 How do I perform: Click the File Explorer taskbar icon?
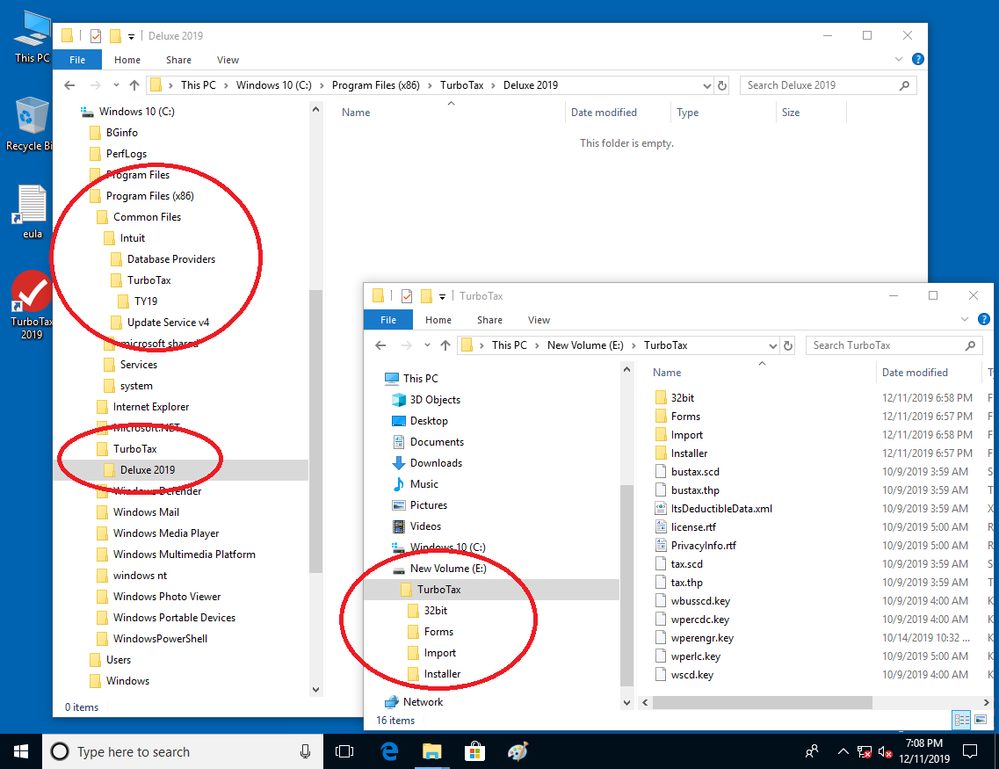(432, 752)
